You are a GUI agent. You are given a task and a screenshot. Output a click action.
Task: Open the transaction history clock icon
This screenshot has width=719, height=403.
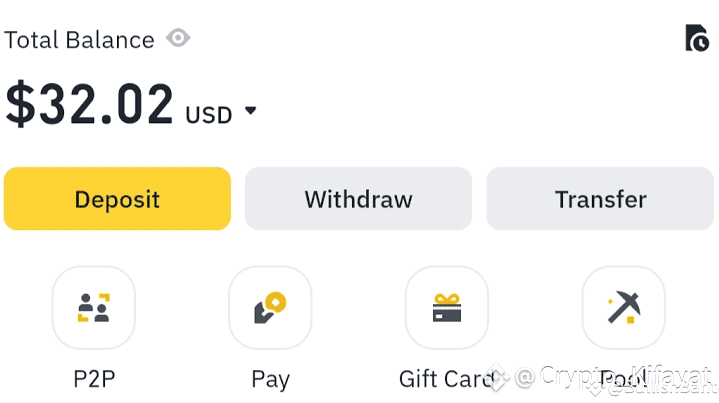point(697,38)
